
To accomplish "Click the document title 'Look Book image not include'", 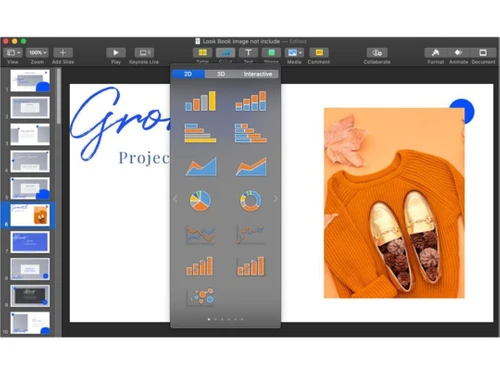I will (241, 41).
